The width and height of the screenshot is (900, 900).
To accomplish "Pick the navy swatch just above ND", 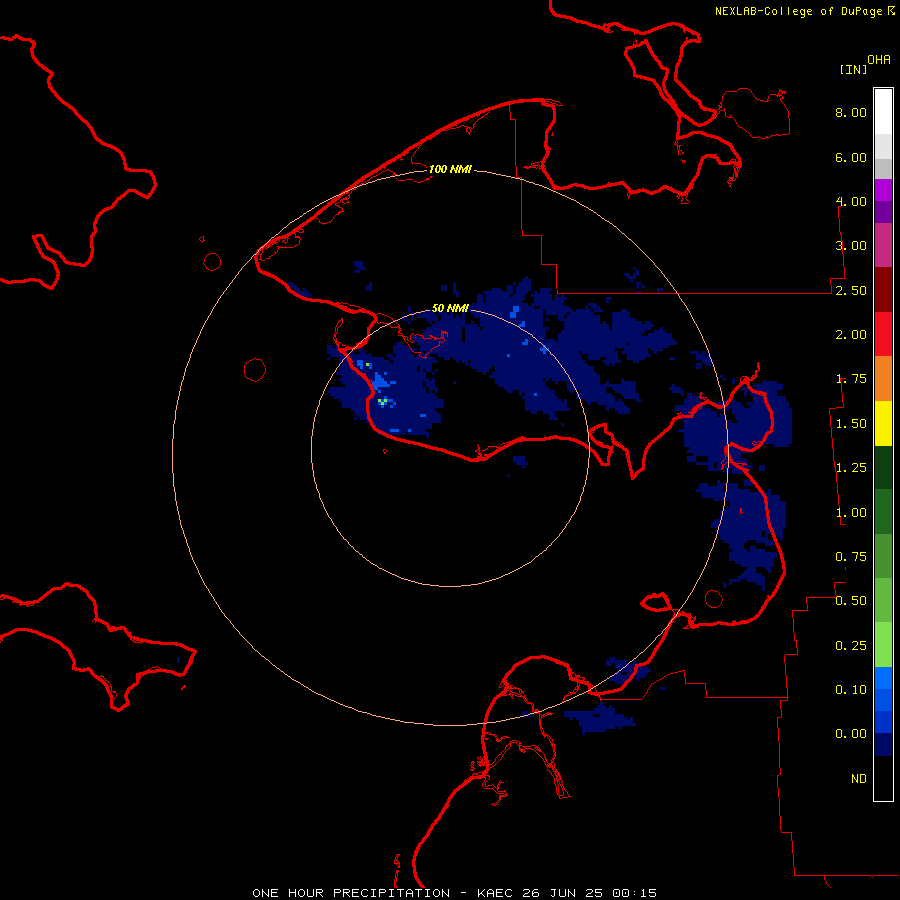I will coord(883,745).
